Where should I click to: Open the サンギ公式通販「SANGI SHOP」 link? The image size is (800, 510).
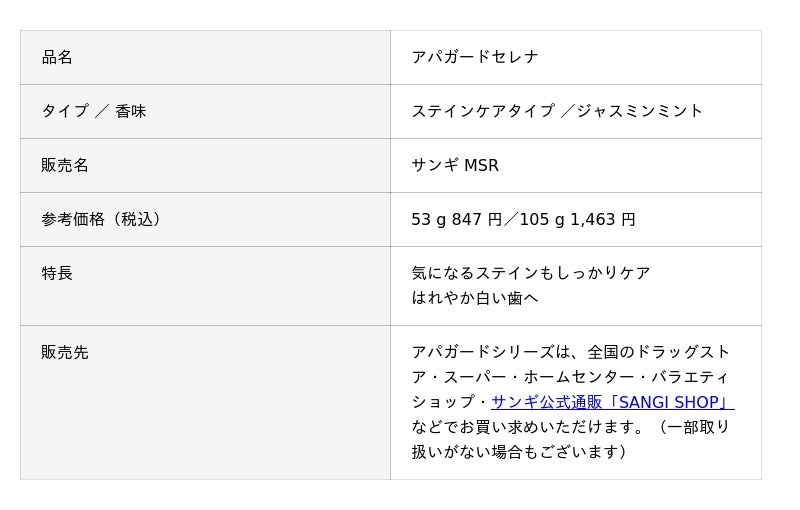(x=612, y=402)
